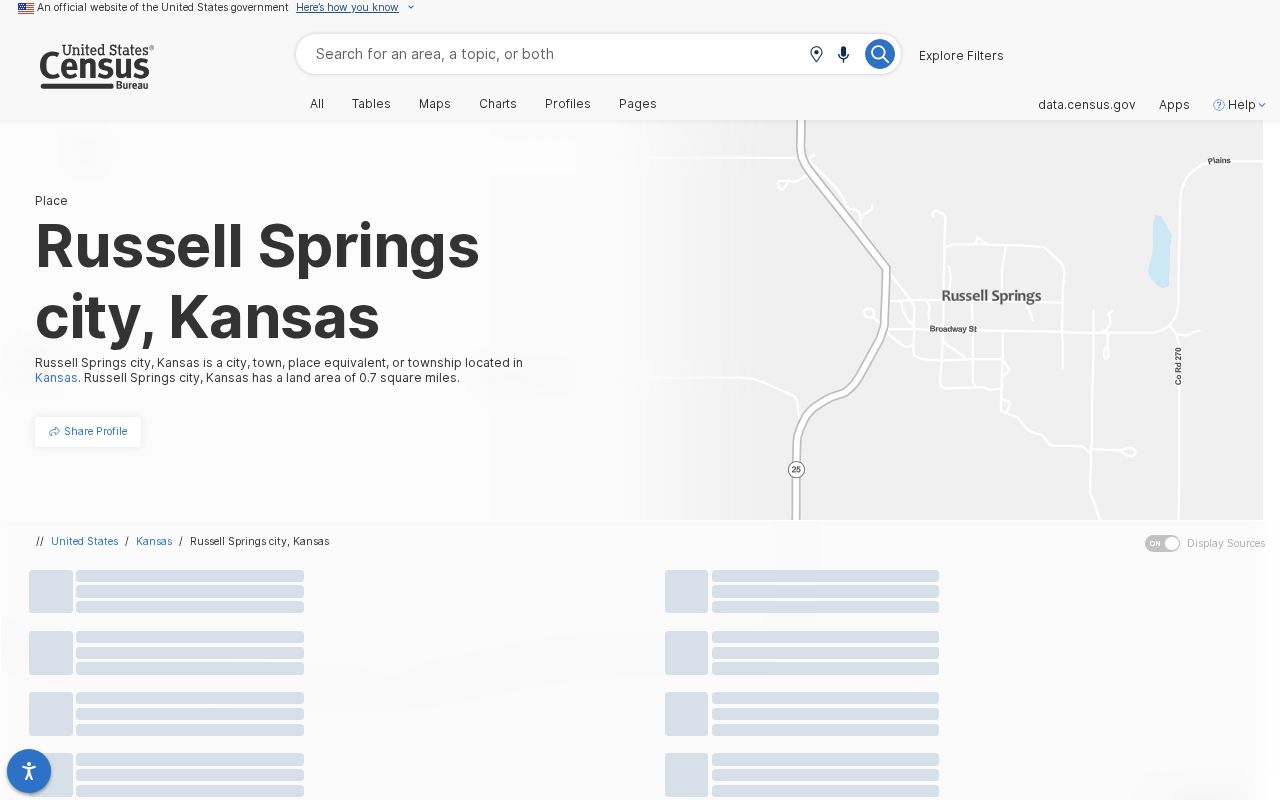
Task: Click the Kansas link in the description
Action: click(x=56, y=378)
